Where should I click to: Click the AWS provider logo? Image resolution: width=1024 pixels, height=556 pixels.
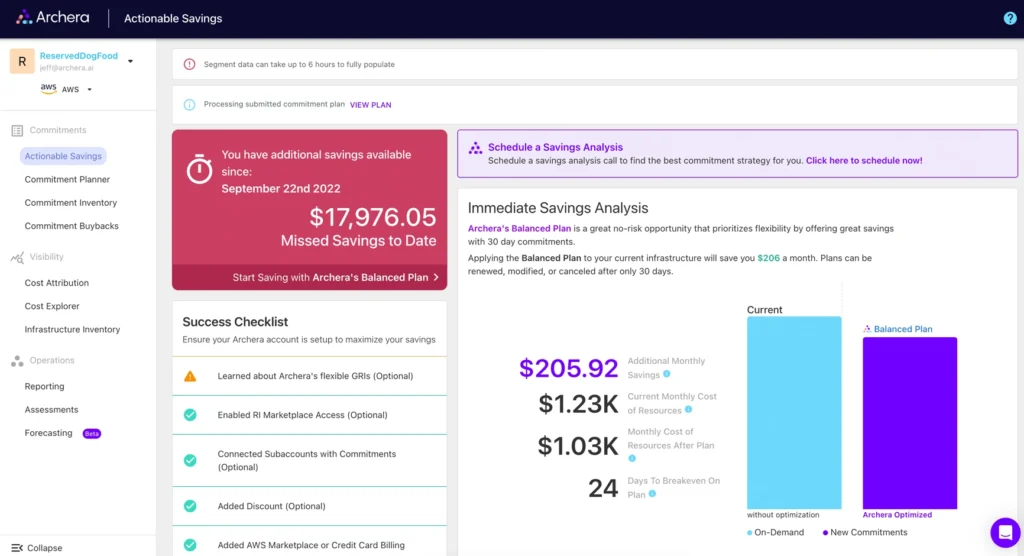pos(48,89)
